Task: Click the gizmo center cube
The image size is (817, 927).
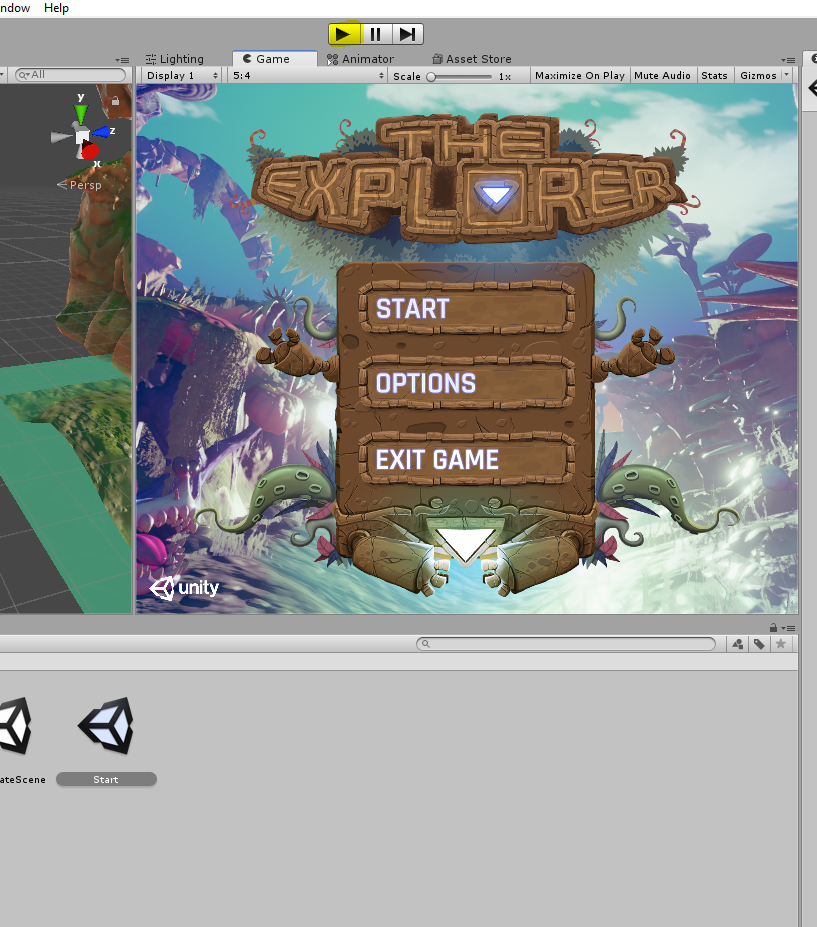Action: [82, 136]
